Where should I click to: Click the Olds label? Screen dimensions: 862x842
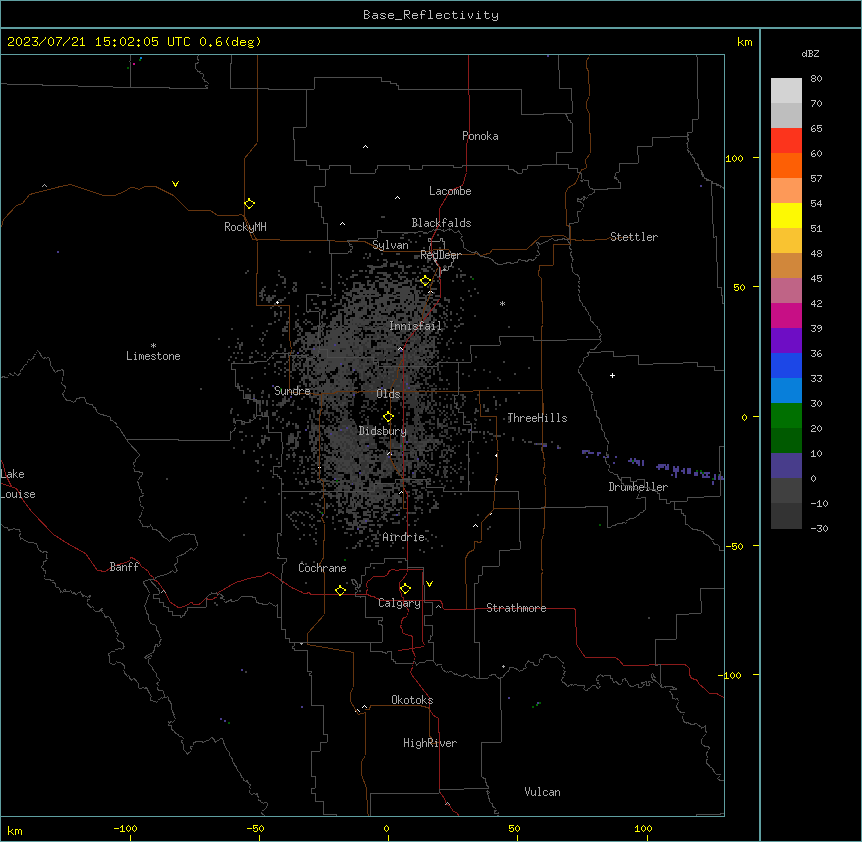coord(388,394)
